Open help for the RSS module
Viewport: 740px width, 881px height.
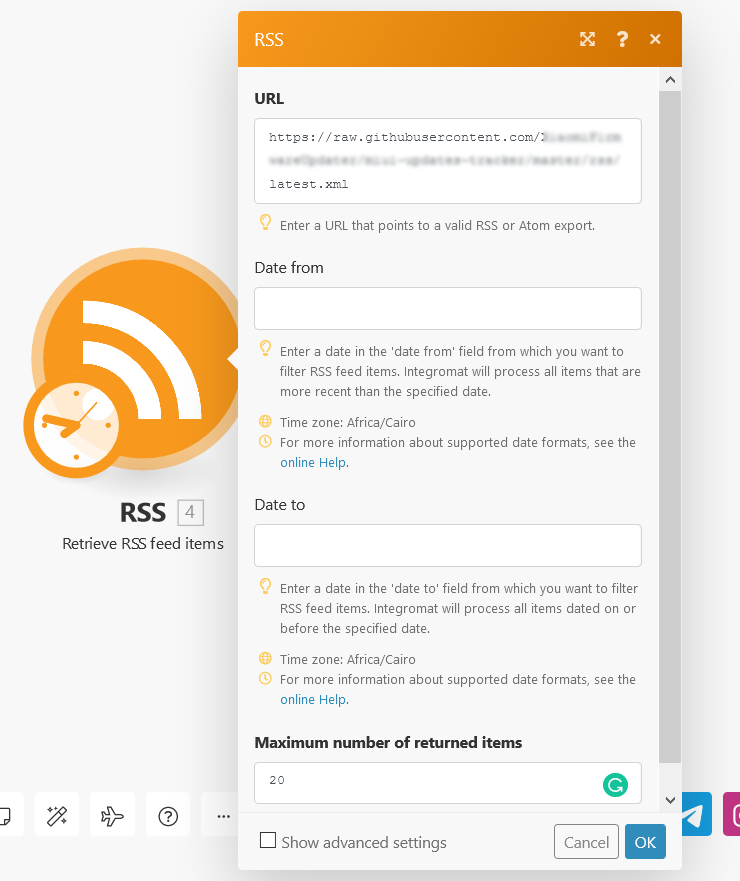tap(622, 39)
